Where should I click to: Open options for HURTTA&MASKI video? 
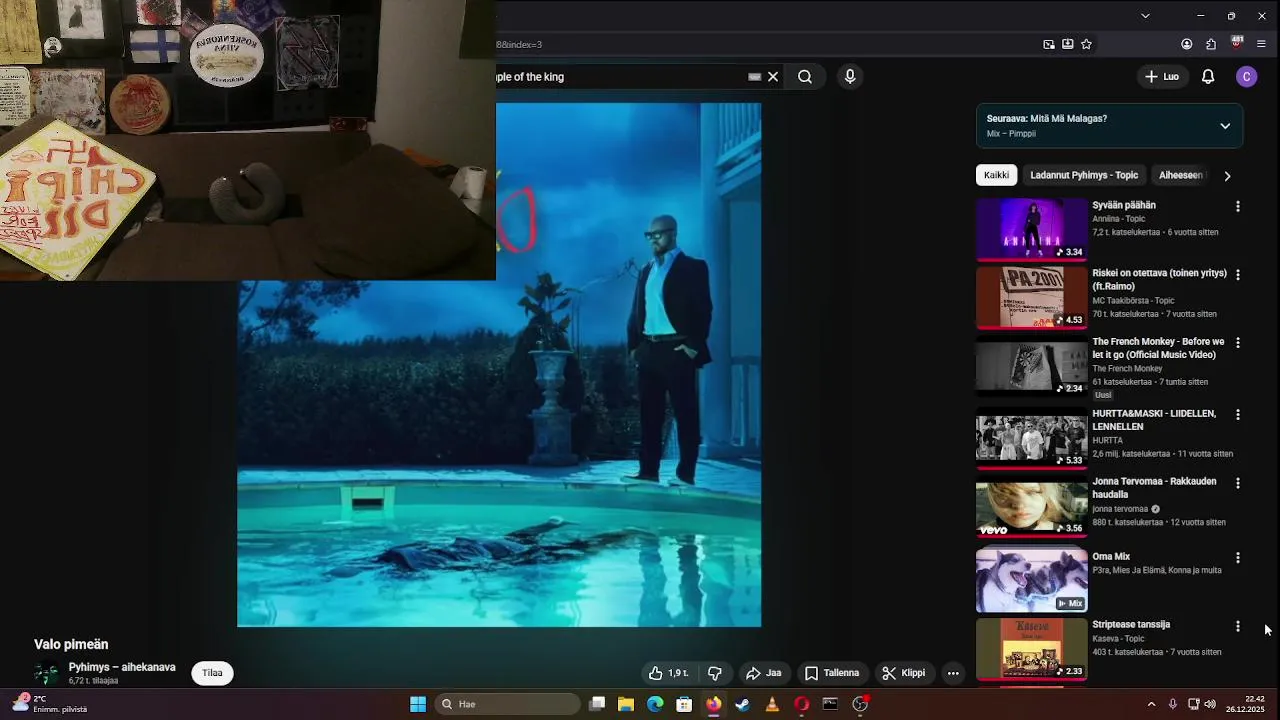click(x=1238, y=415)
